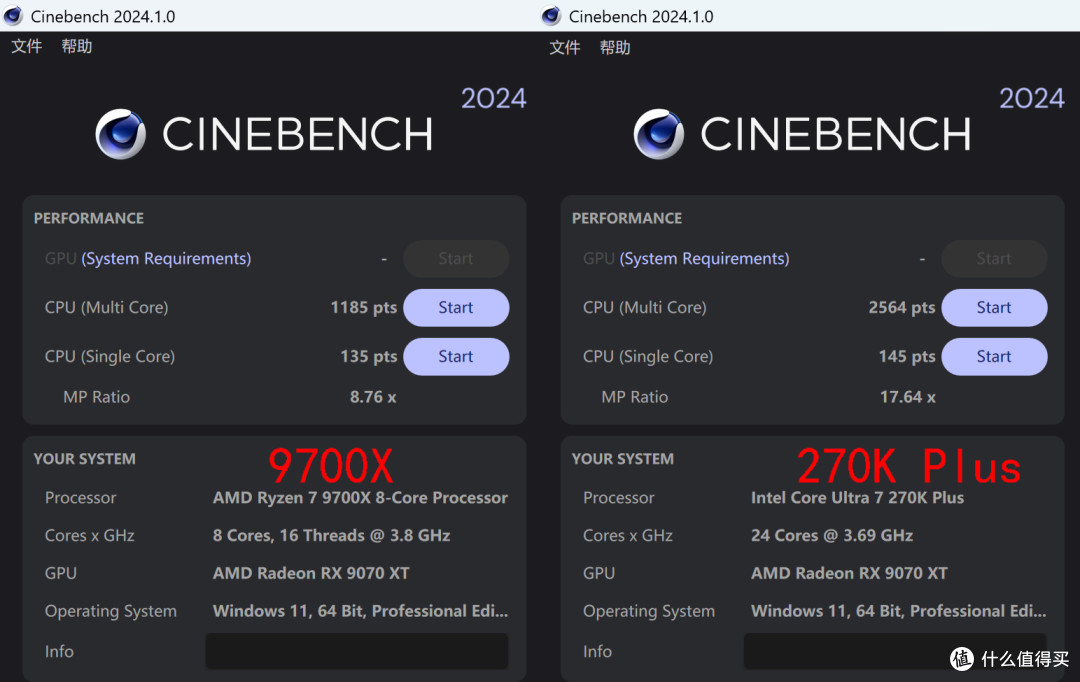This screenshot has width=1080, height=682.
Task: Open 帮助 menu in right Cinebench window
Action: [615, 48]
